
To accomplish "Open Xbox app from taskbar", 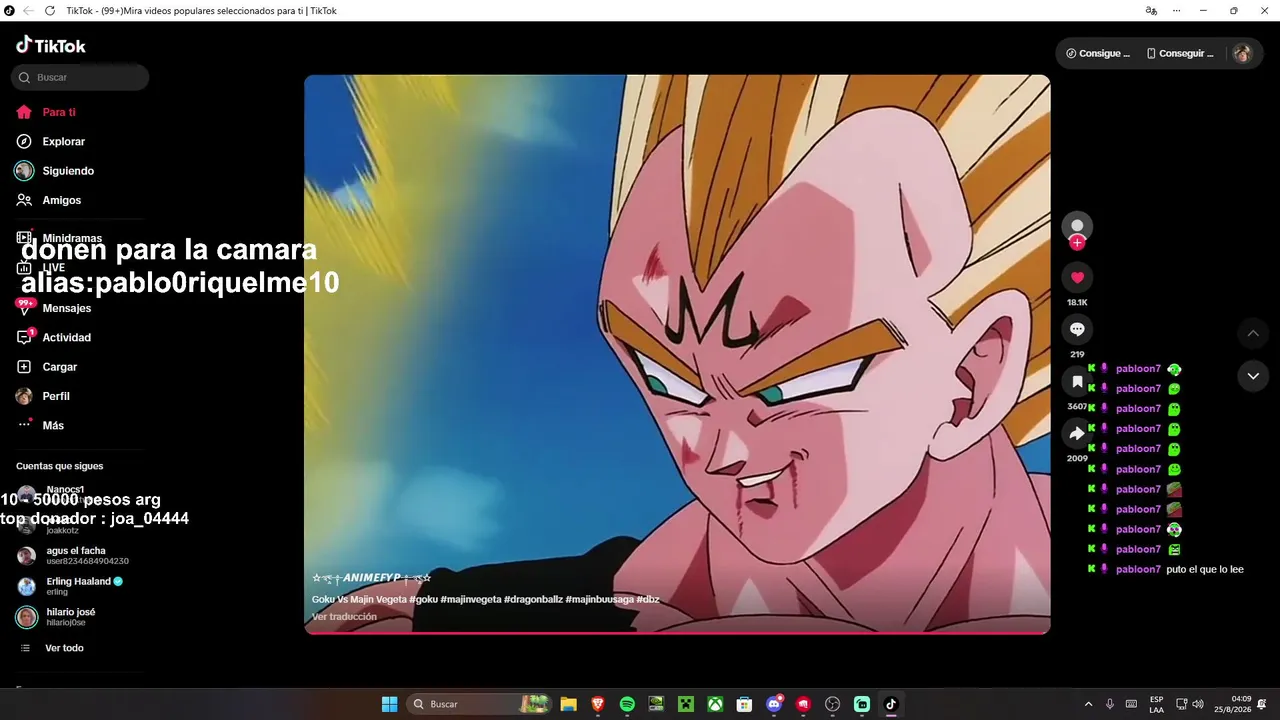I will pyautogui.click(x=715, y=704).
